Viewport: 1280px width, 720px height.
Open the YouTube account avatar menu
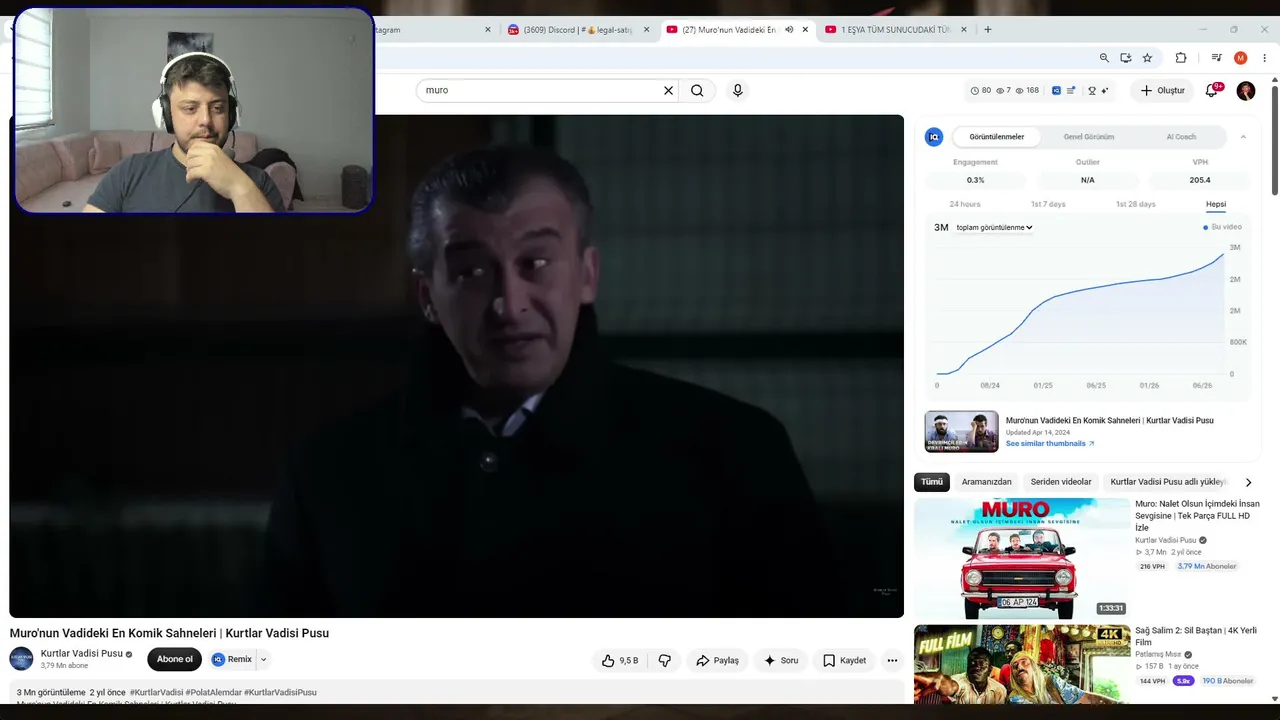[x=1246, y=91]
